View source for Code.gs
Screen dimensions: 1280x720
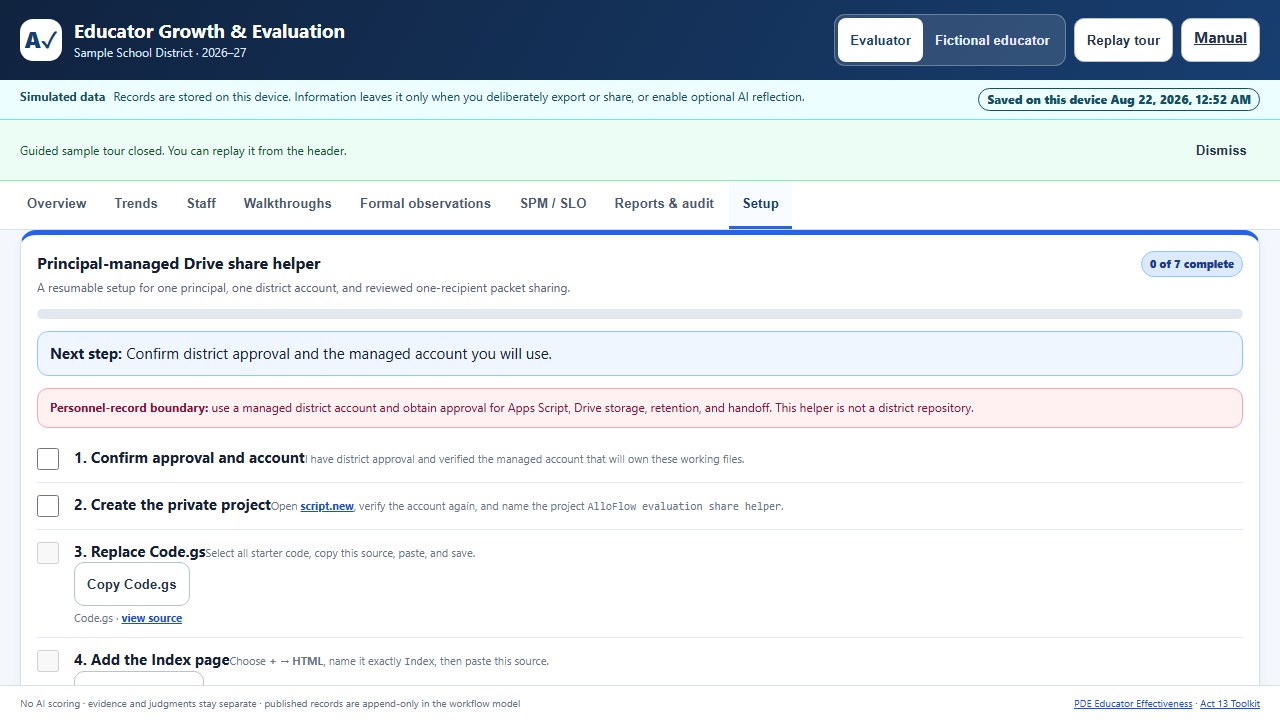coord(152,618)
